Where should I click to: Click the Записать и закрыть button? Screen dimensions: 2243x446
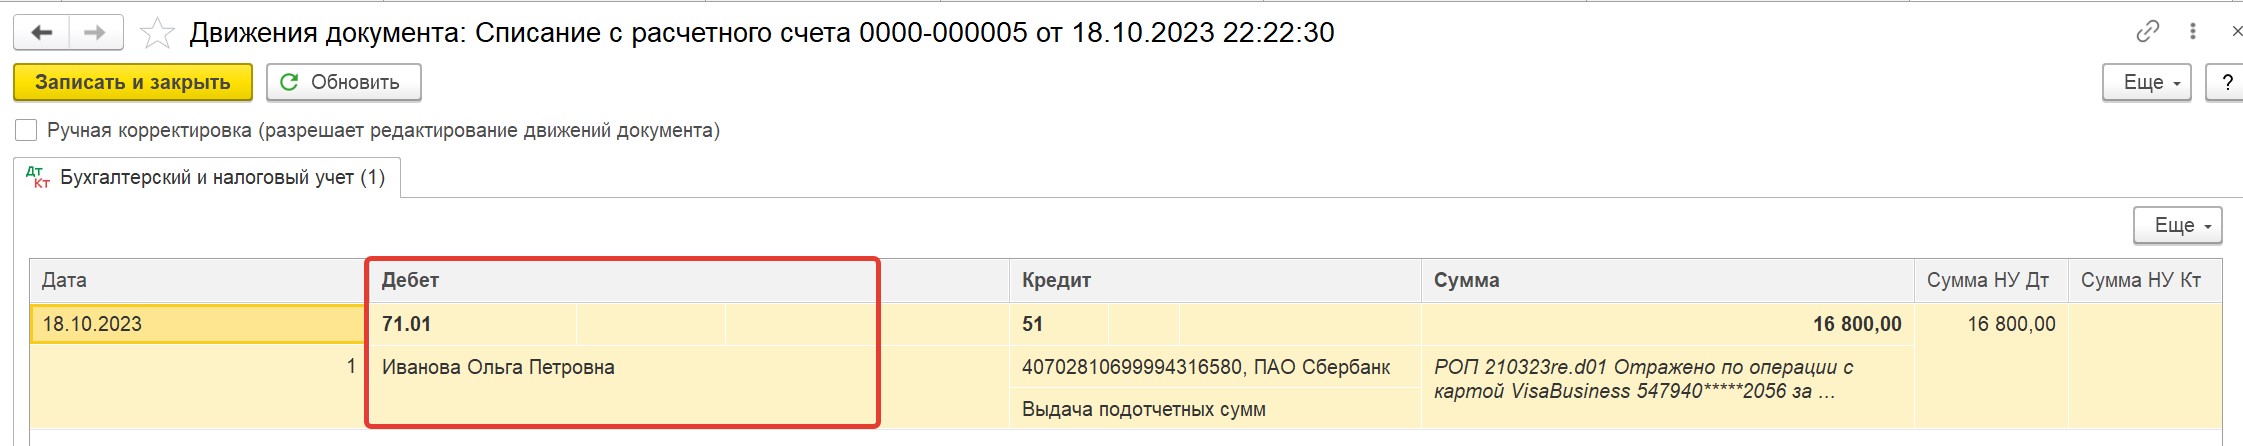pos(133,82)
